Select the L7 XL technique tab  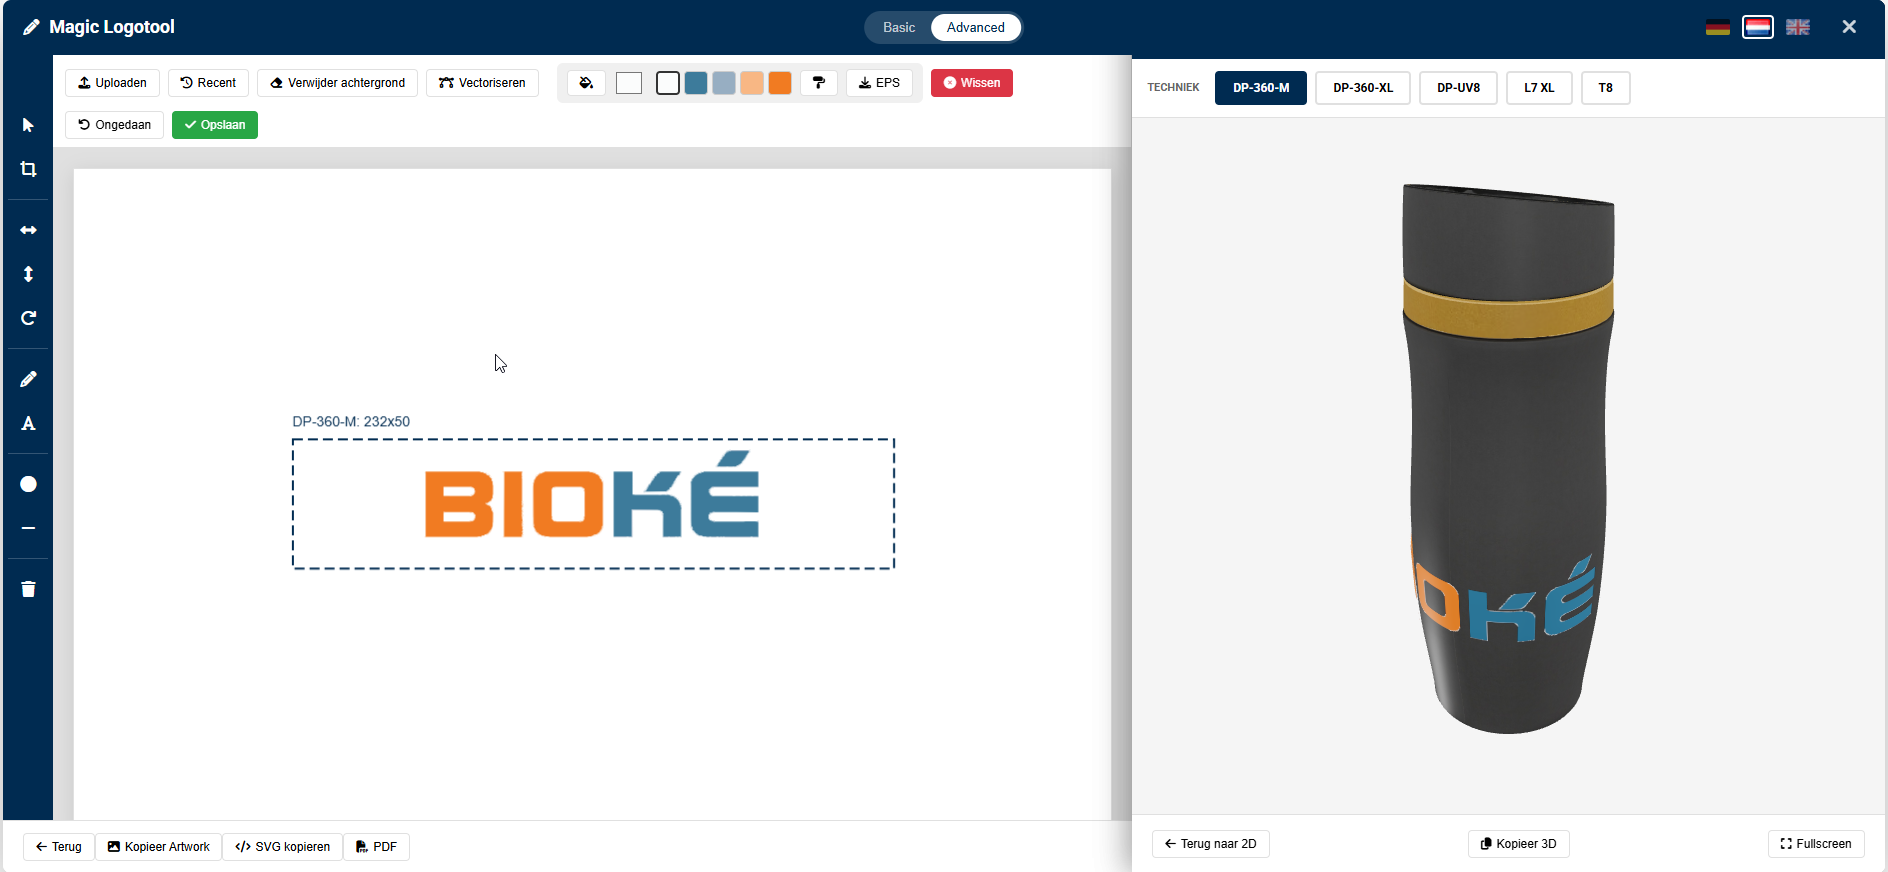(1538, 88)
